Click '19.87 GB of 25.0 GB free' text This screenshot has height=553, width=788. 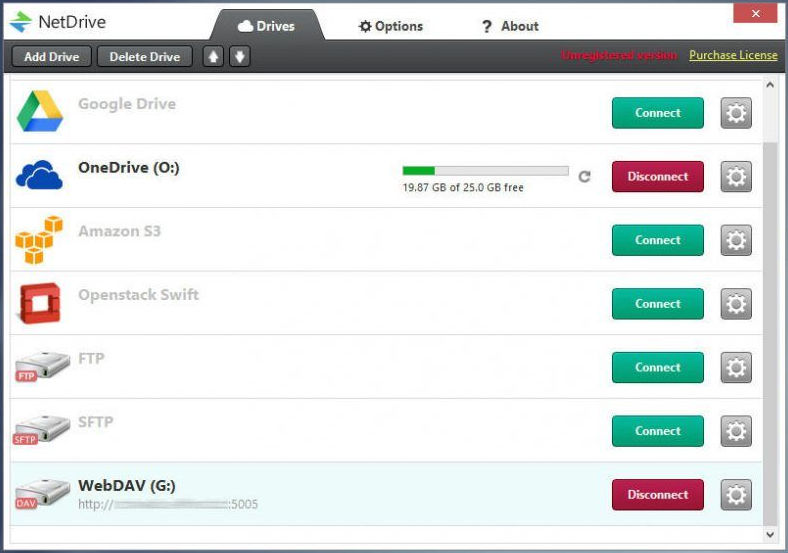[463, 188]
